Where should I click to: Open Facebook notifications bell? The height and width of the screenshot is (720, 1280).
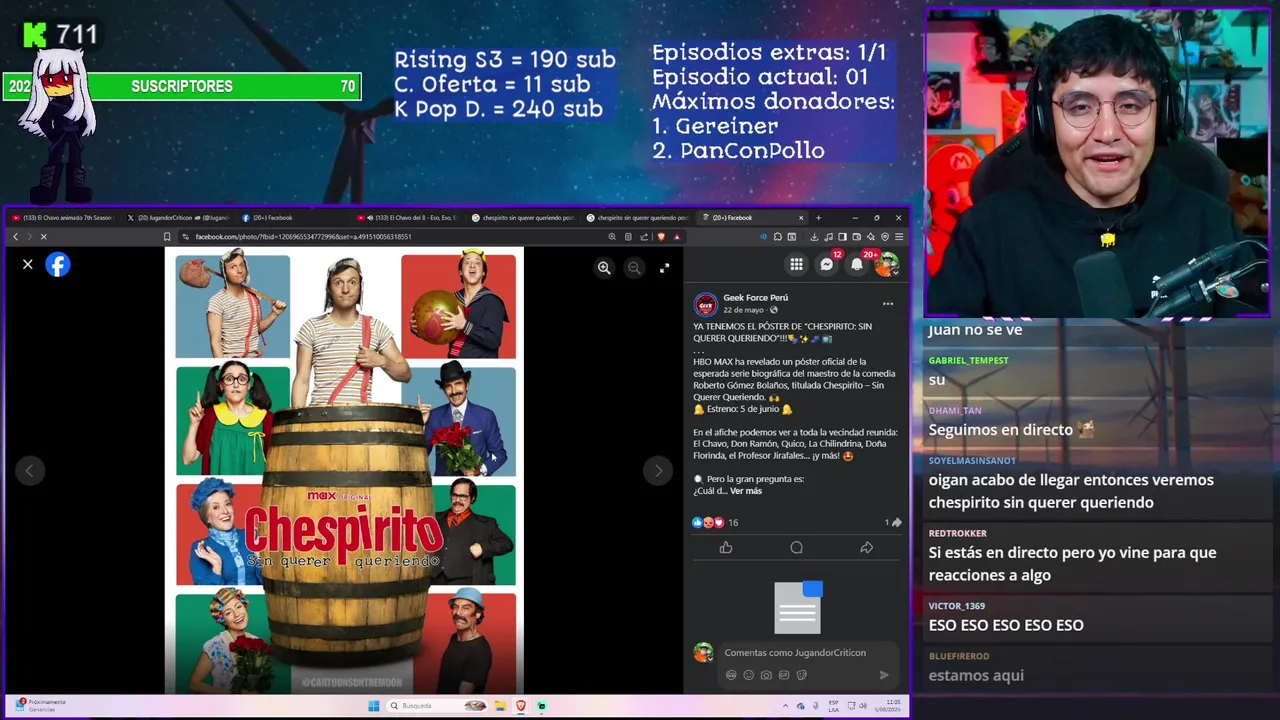(x=857, y=264)
